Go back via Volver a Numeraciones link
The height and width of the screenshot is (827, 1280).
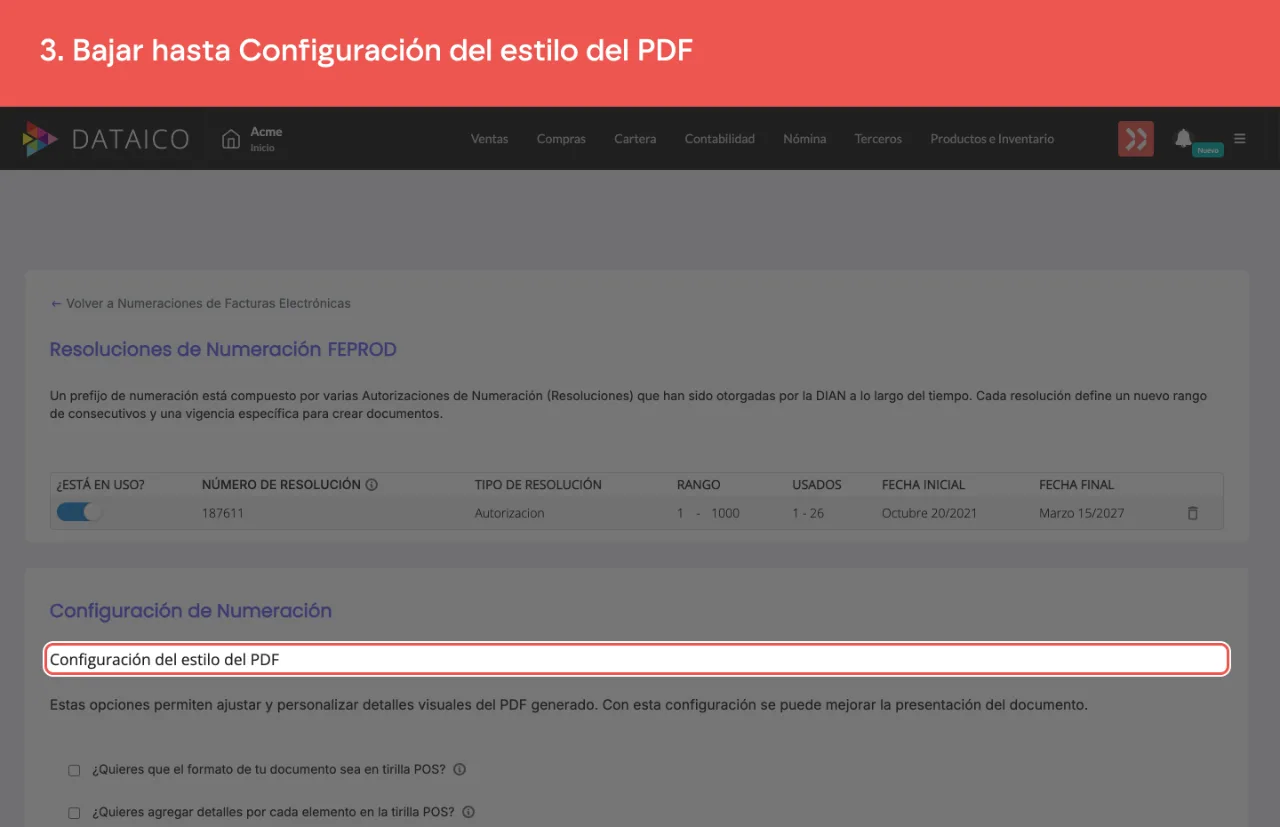point(200,303)
